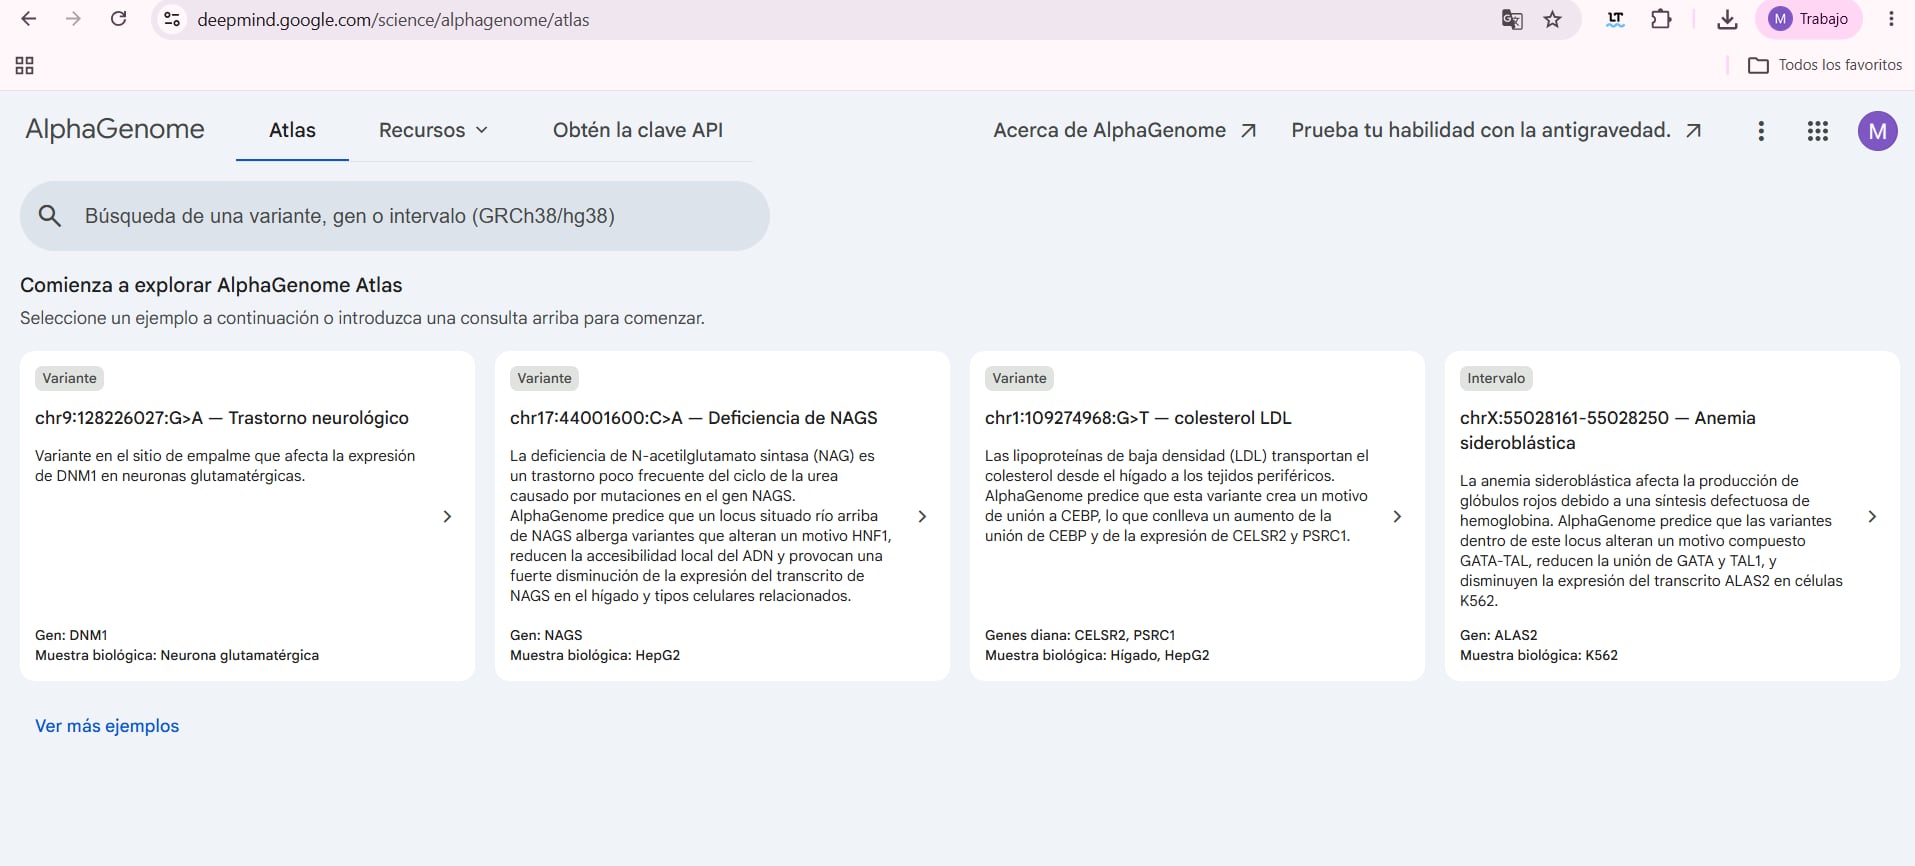This screenshot has width=1915, height=866.
Task: Open Google account avatar M
Action: click(1877, 131)
